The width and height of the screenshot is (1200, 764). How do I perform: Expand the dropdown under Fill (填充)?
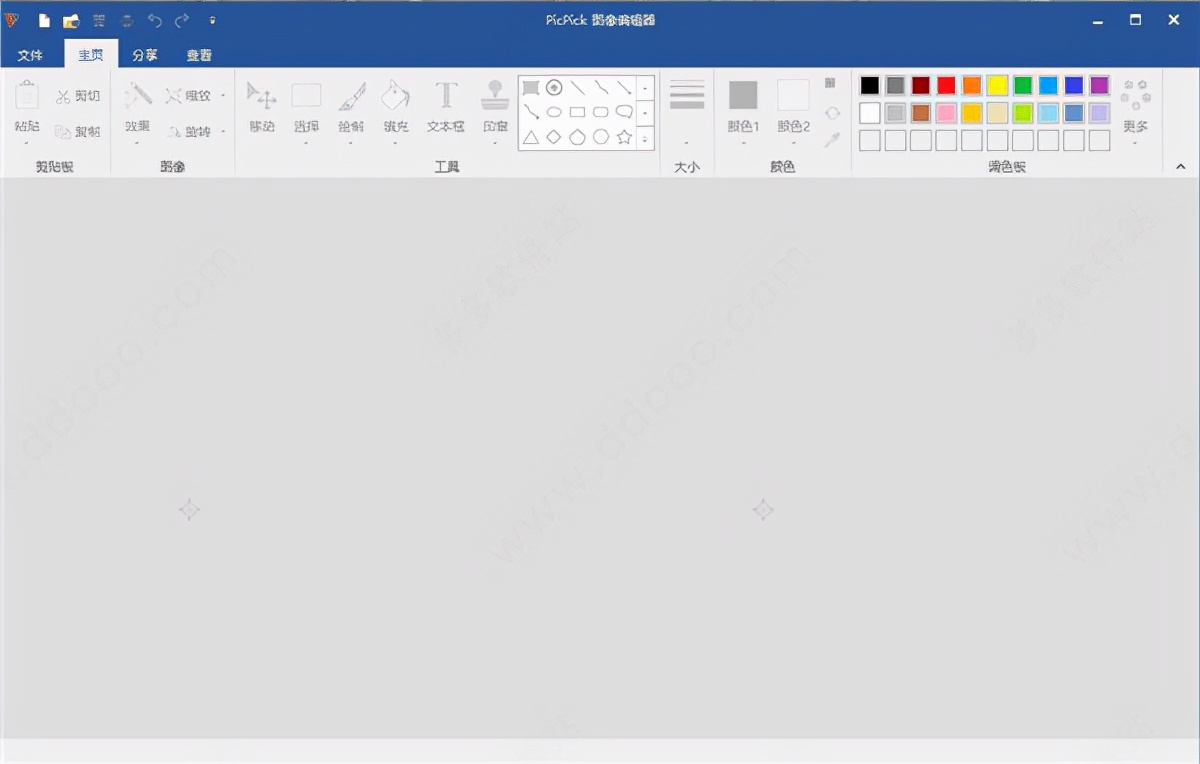pos(396,143)
